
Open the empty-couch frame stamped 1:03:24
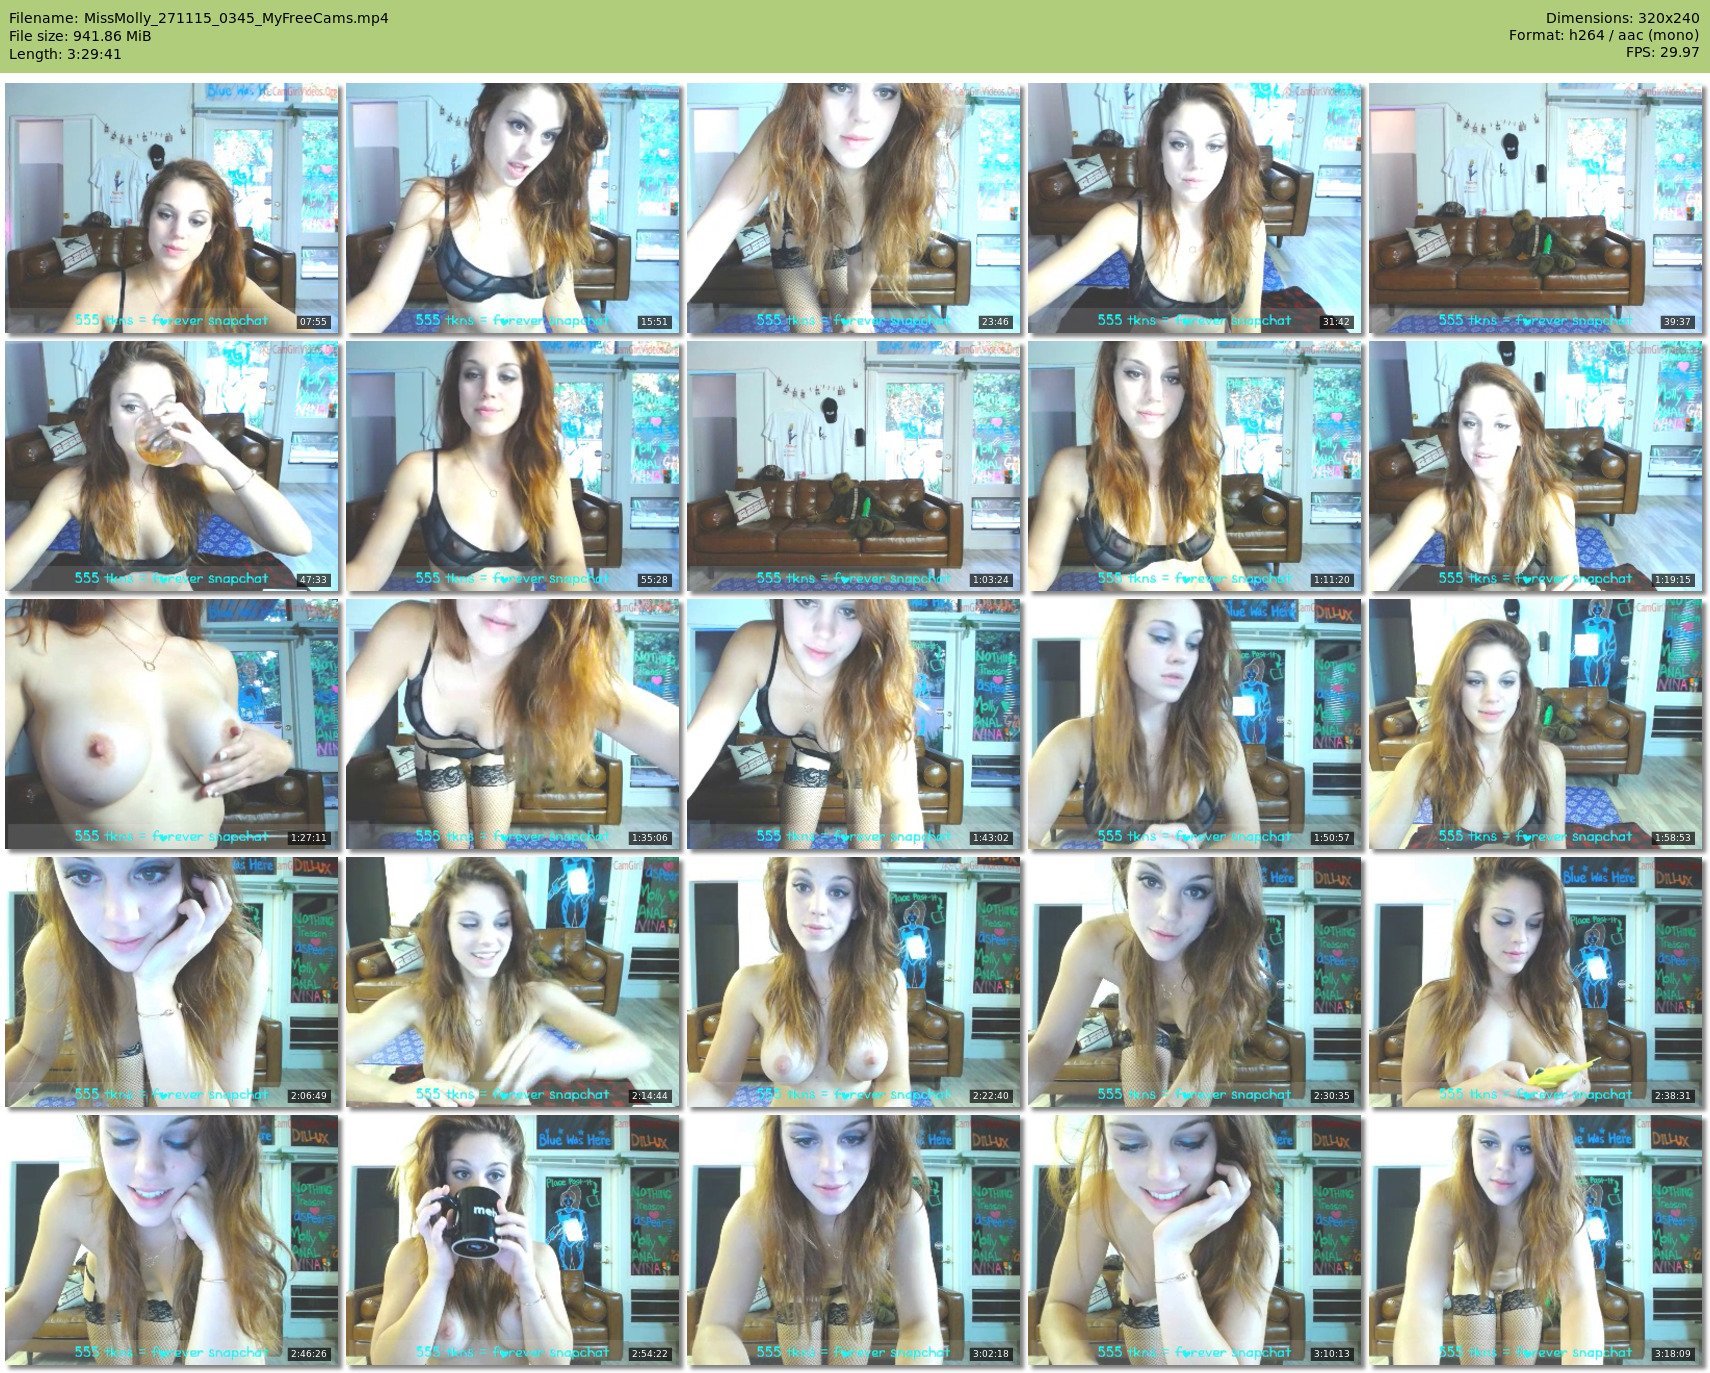[854, 466]
